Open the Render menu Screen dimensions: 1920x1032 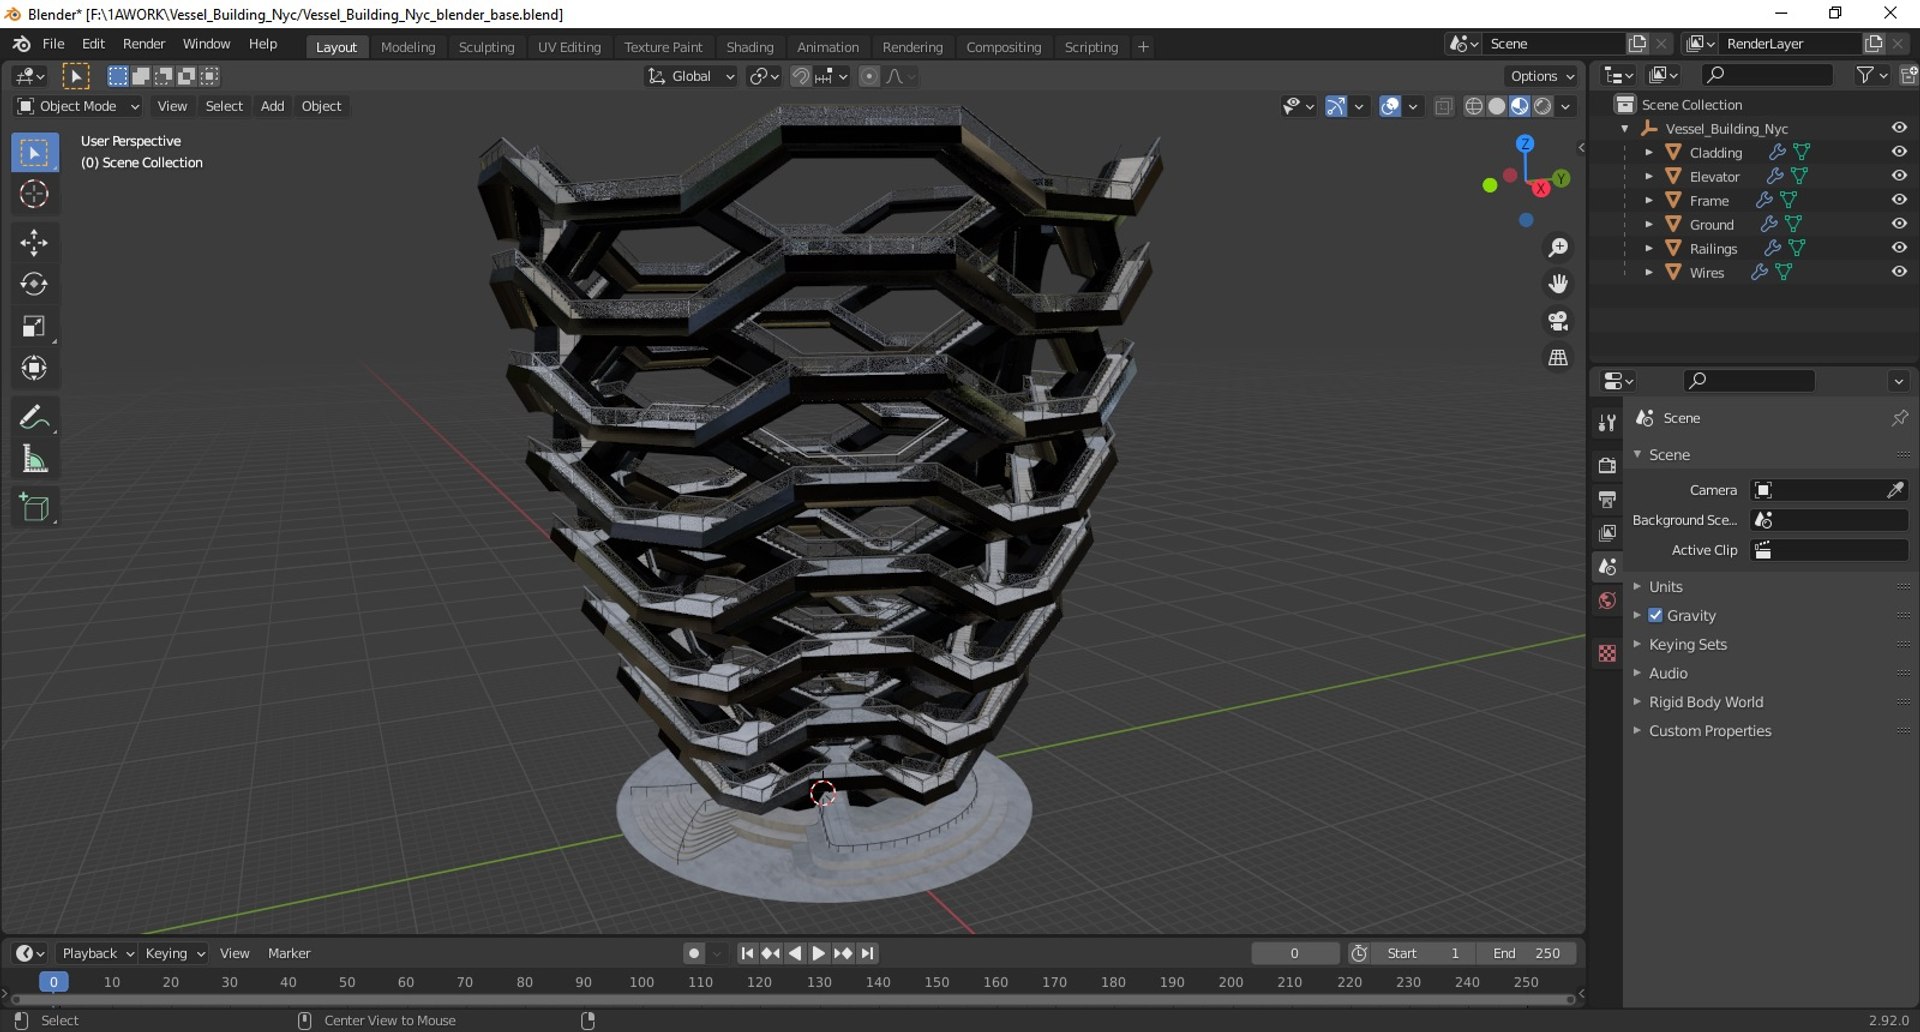144,44
